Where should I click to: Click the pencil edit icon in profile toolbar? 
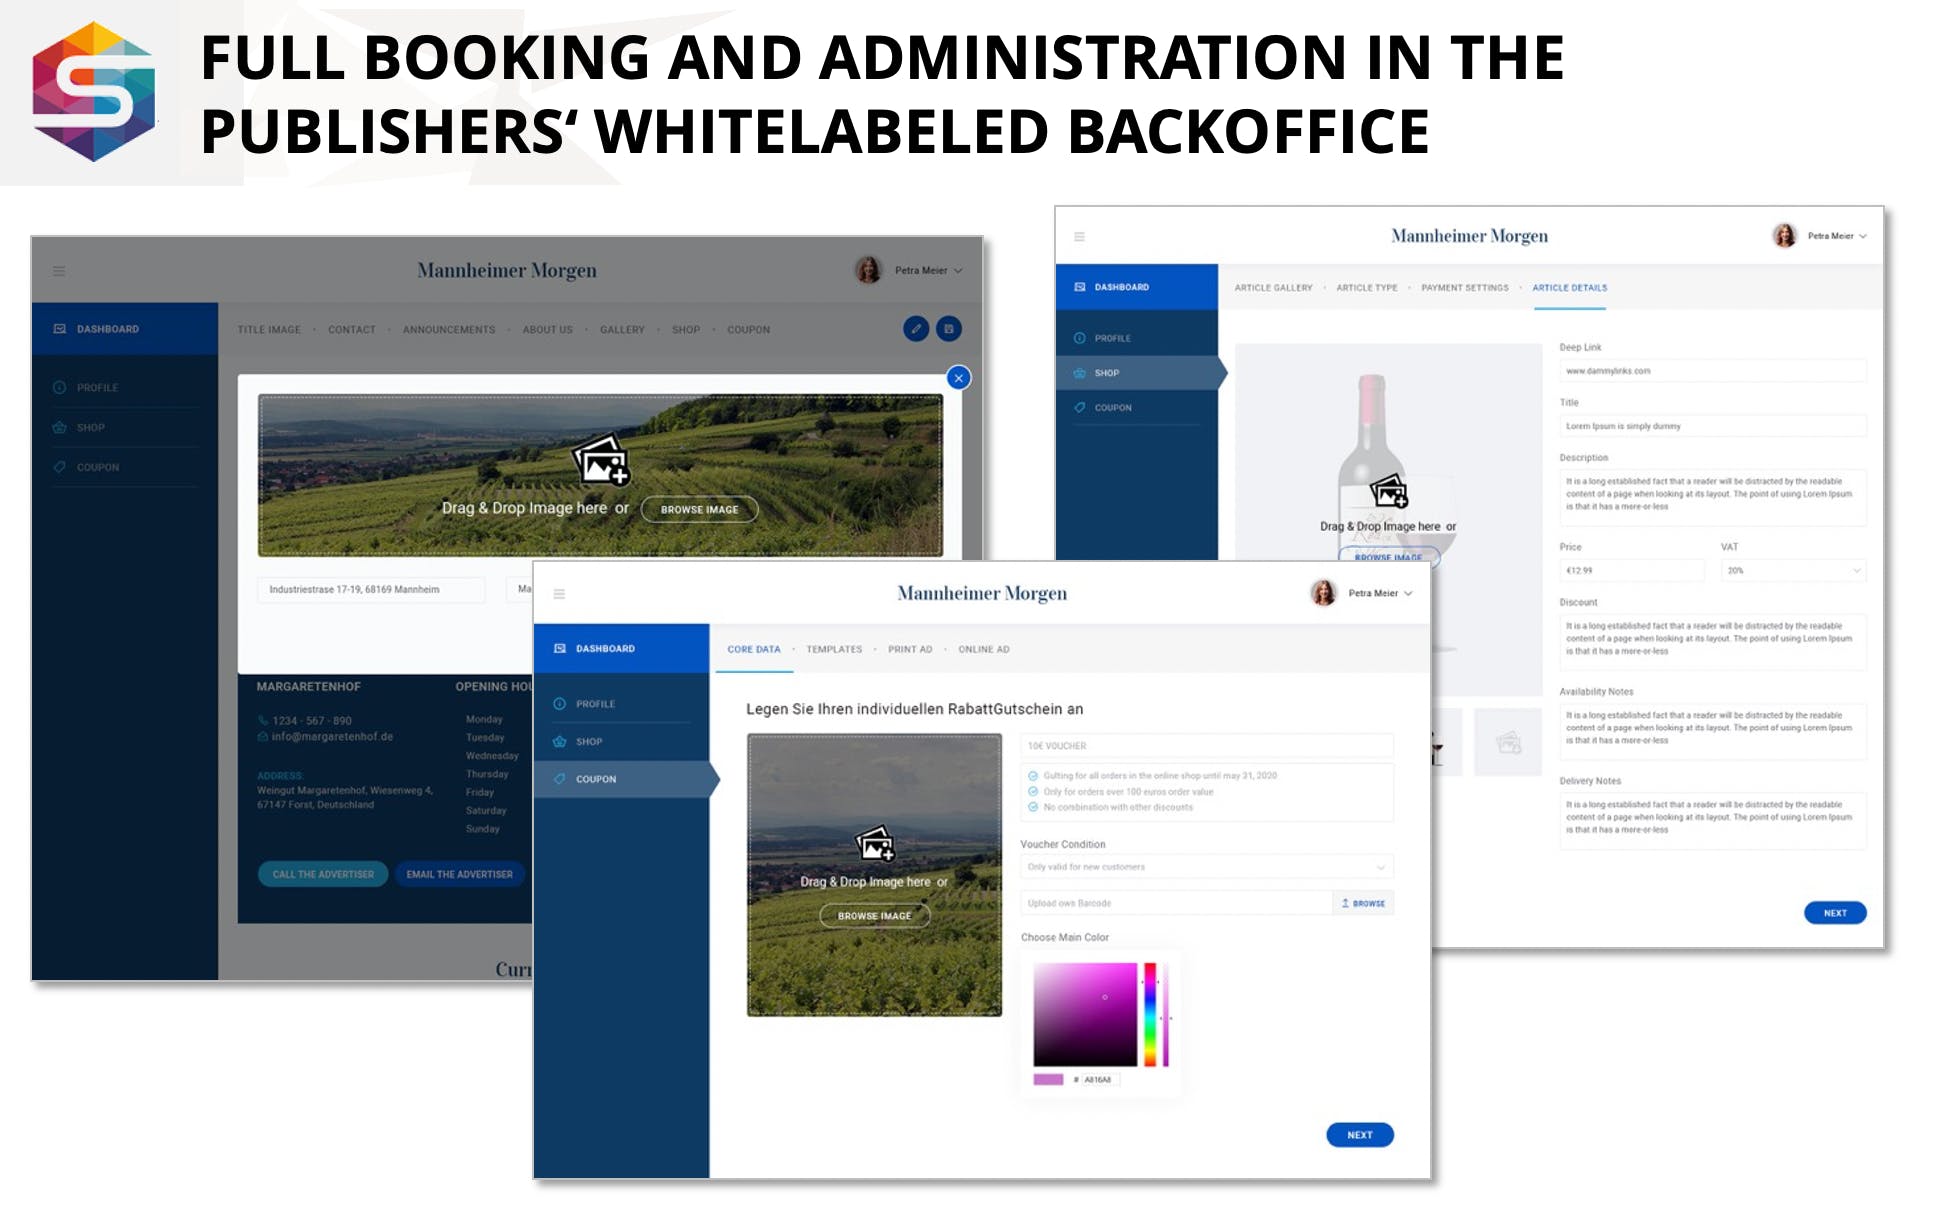point(915,329)
